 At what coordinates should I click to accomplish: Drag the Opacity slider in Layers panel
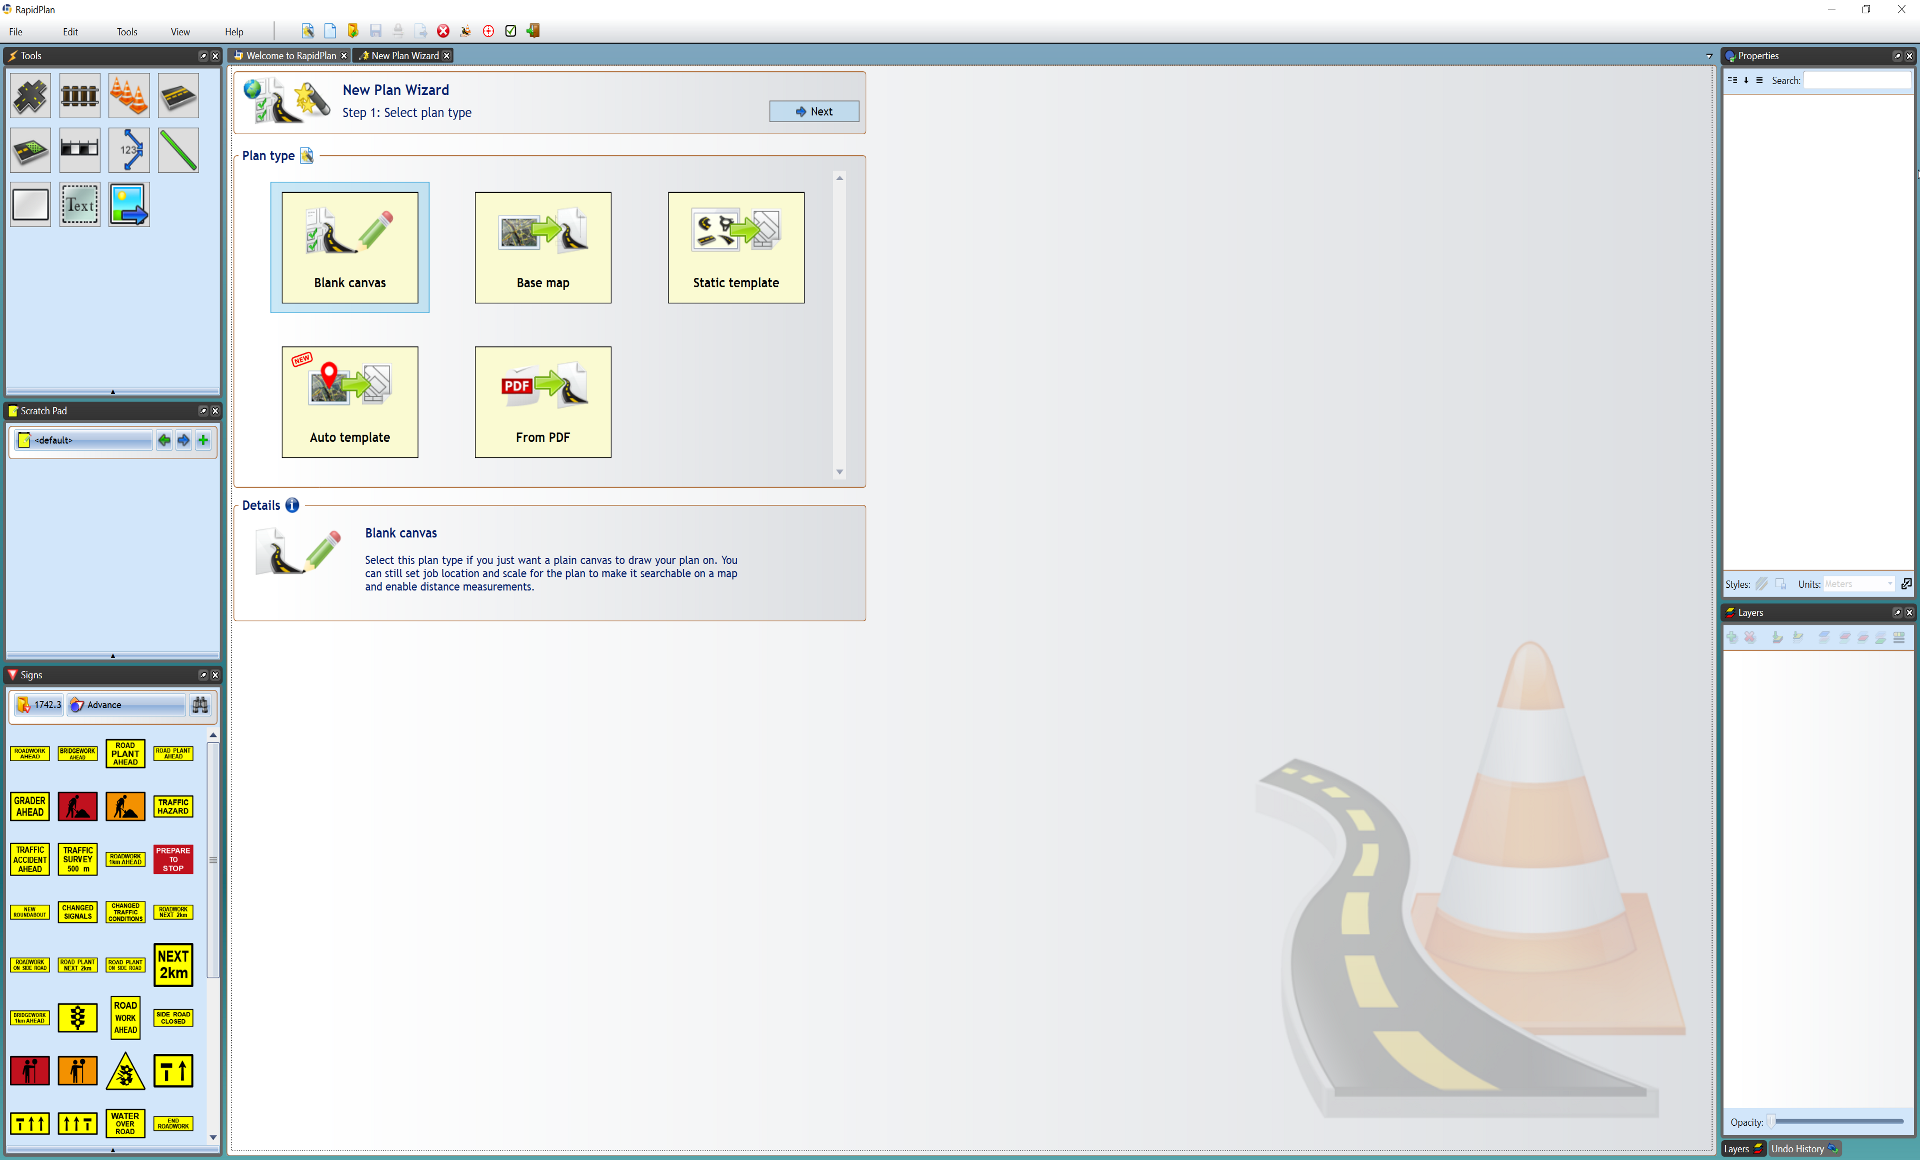point(1771,1120)
